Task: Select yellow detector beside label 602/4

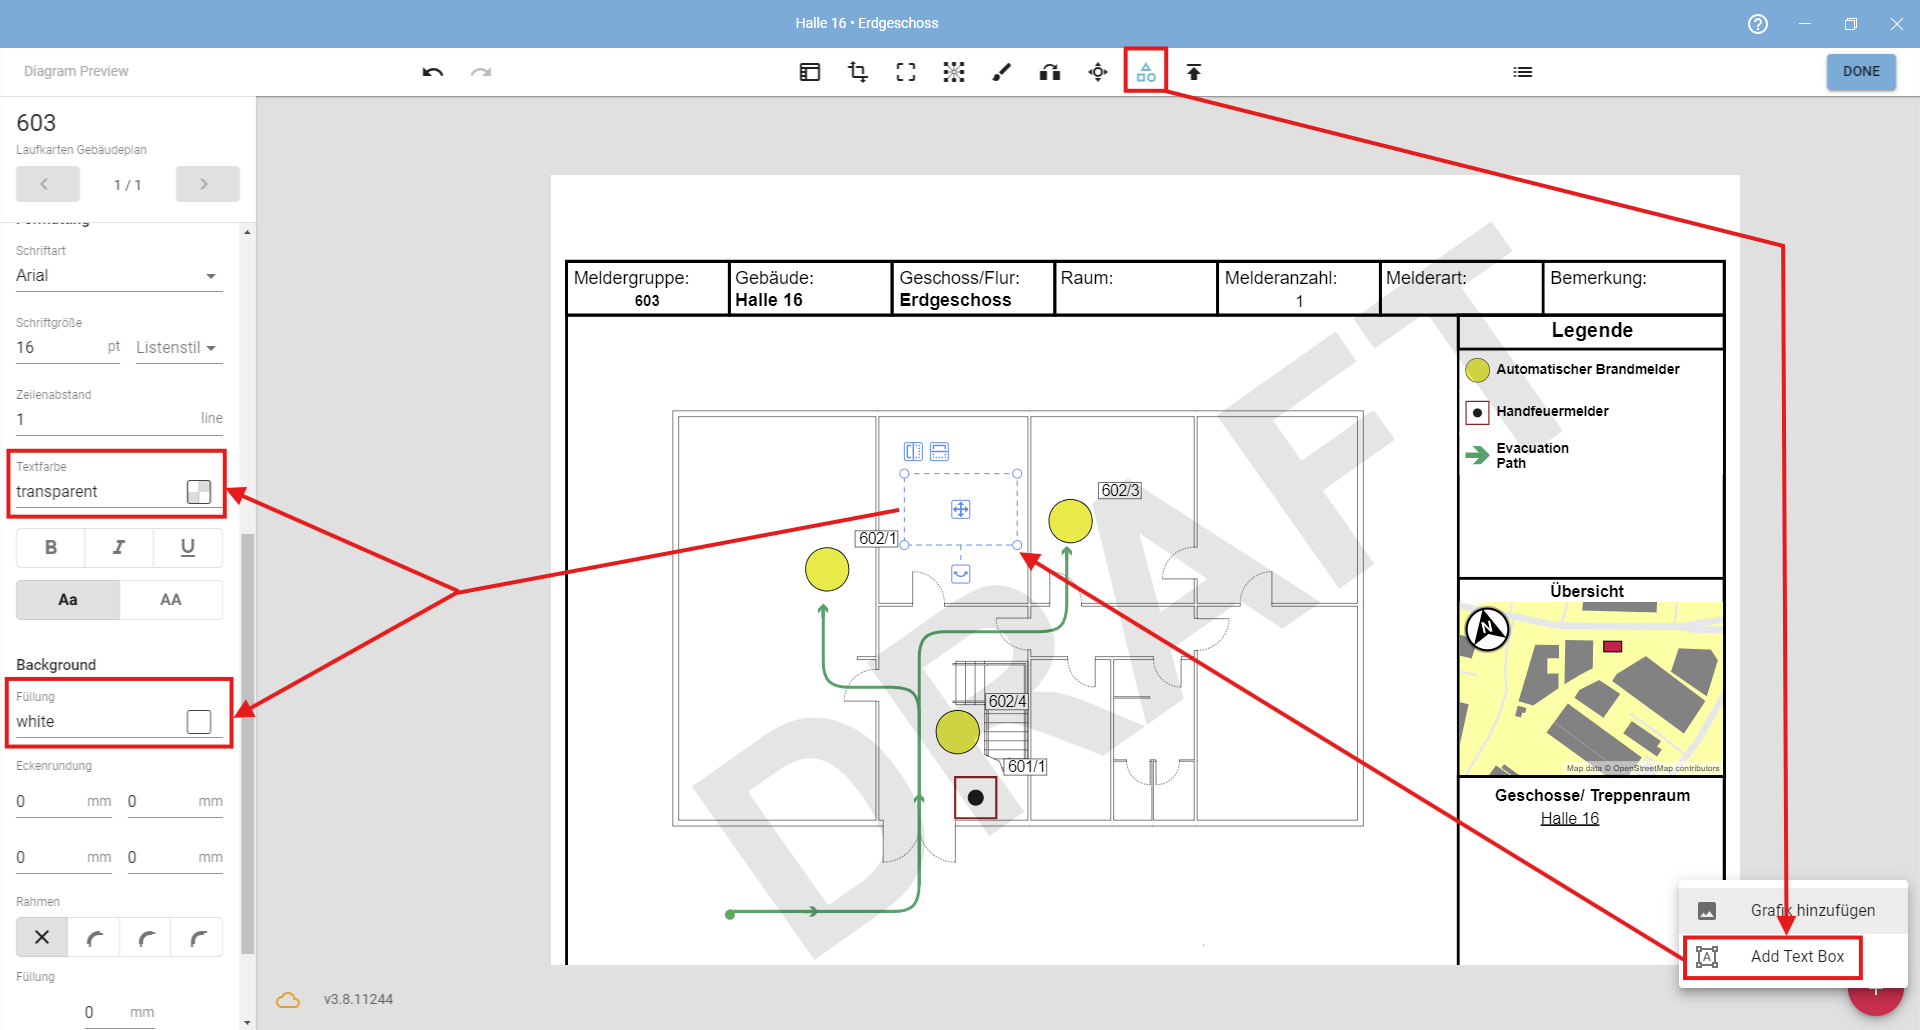Action: (x=957, y=732)
